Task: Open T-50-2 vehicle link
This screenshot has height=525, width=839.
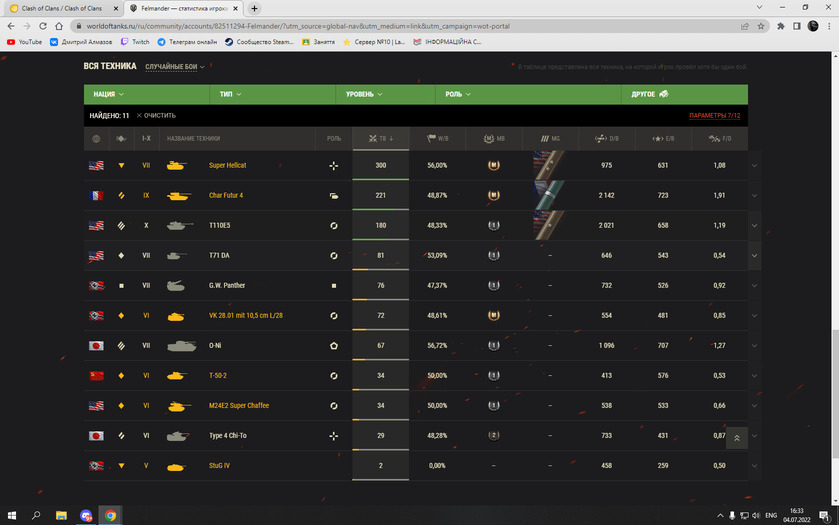Action: pos(218,376)
